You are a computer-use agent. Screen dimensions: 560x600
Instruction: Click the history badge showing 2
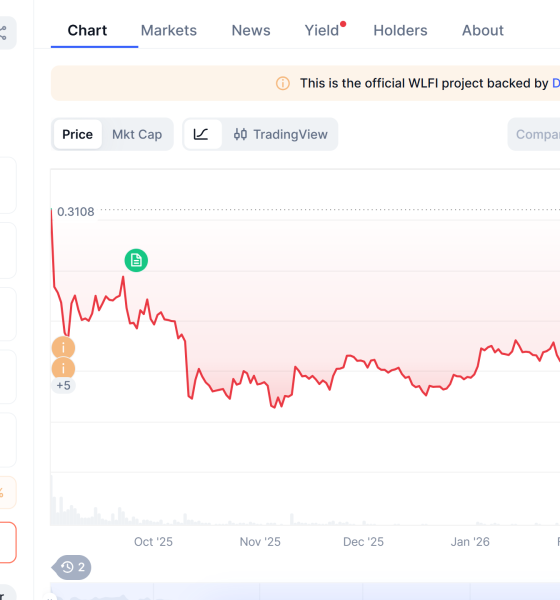pyautogui.click(x=72, y=567)
